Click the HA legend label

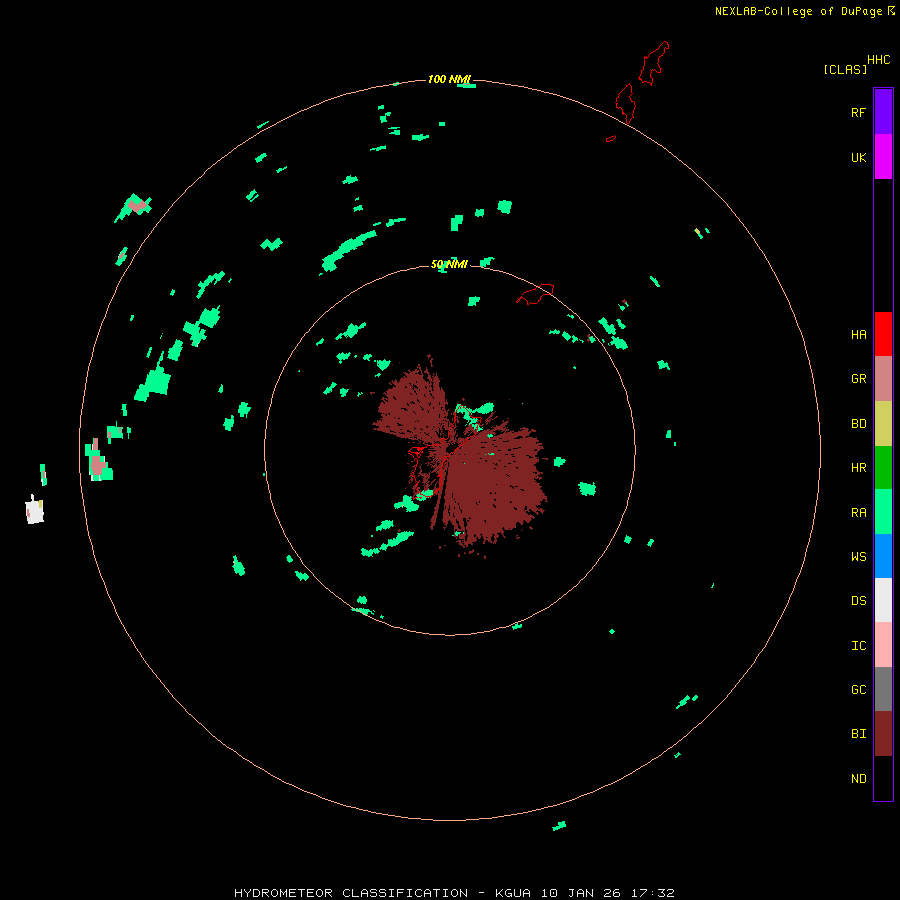tap(858, 335)
